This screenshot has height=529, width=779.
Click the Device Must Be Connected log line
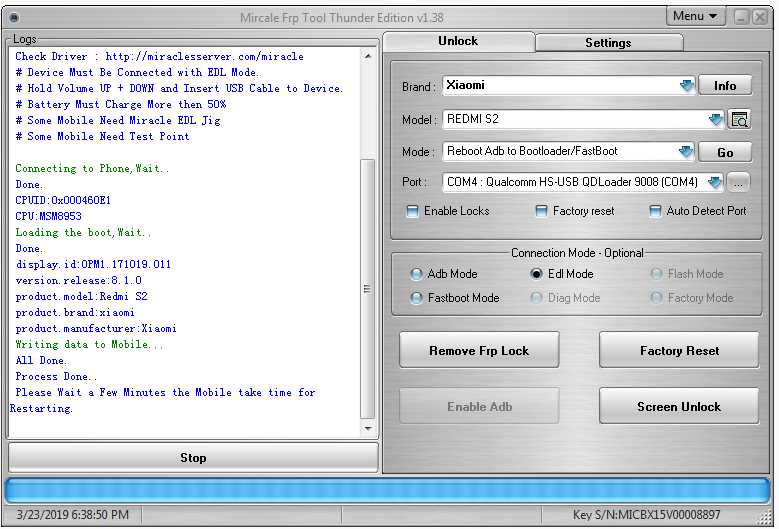[137, 73]
